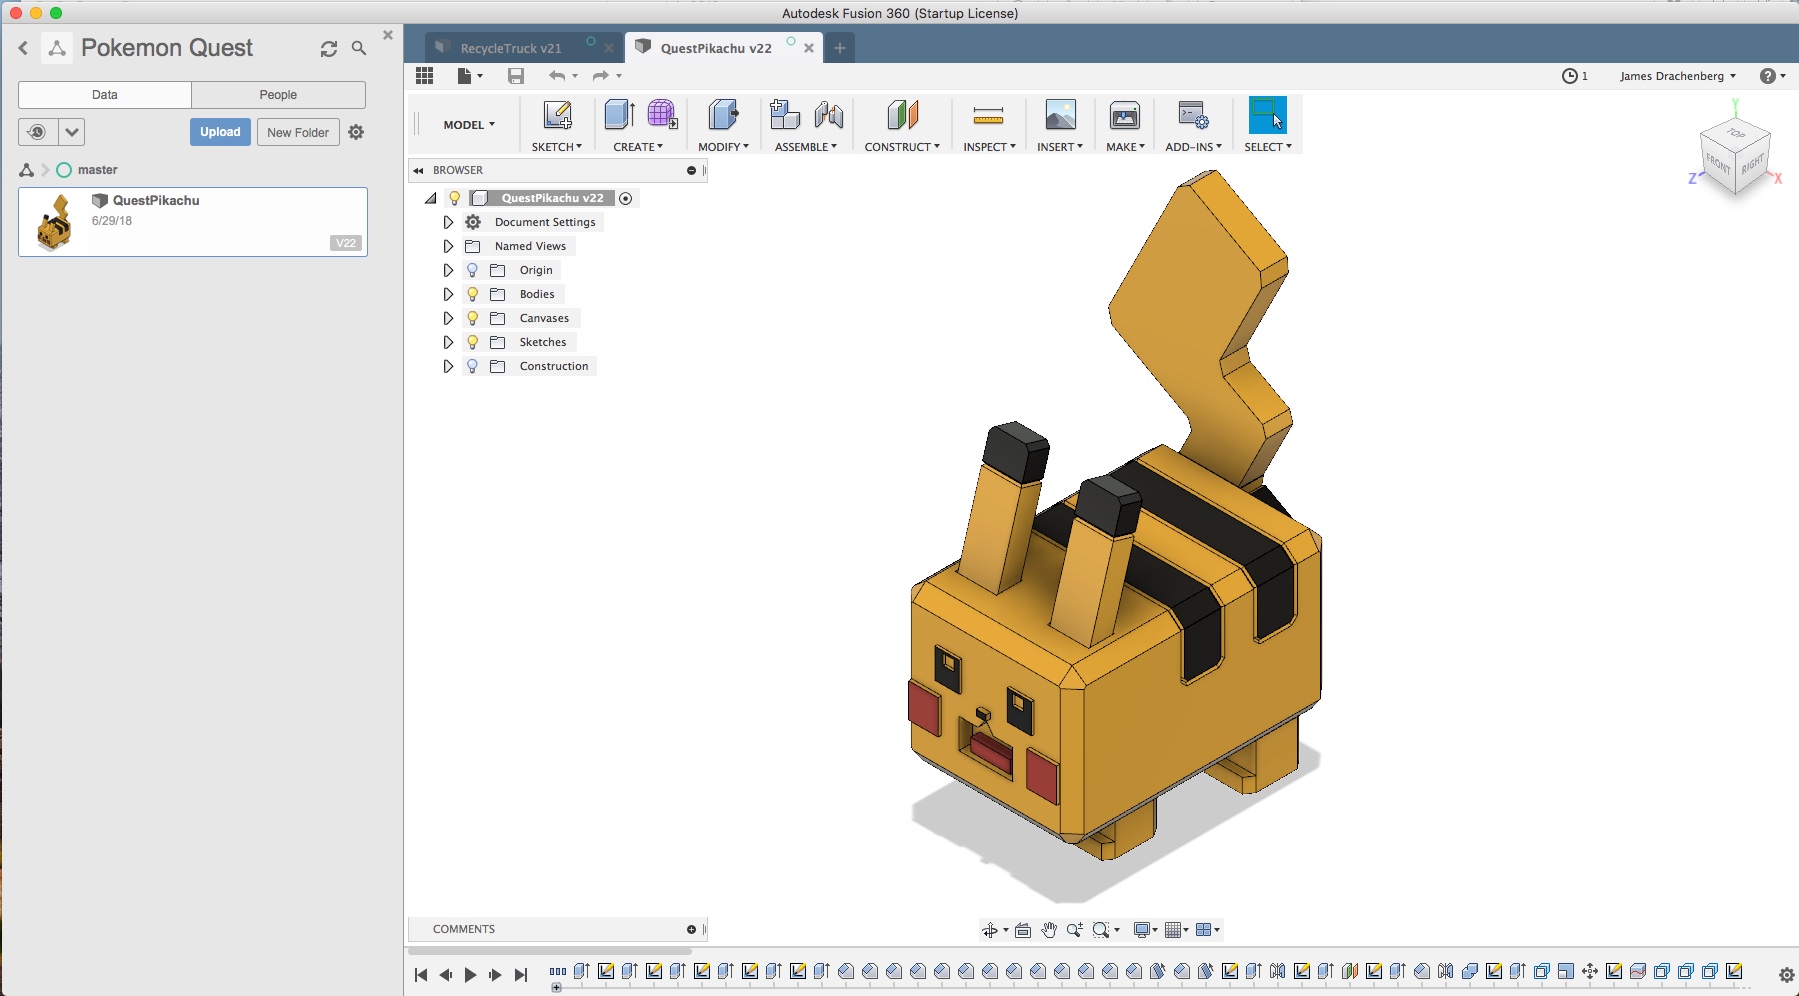Click the Upload button

(220, 132)
